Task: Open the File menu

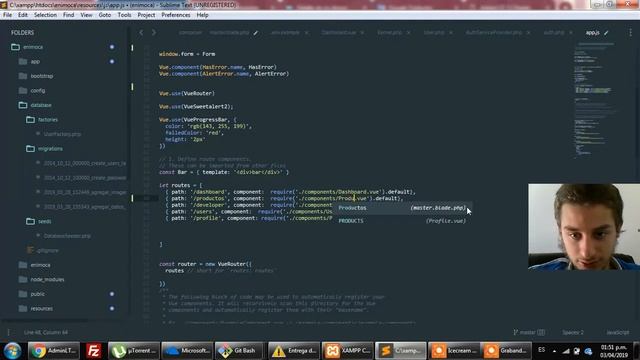Action: click(x=7, y=15)
